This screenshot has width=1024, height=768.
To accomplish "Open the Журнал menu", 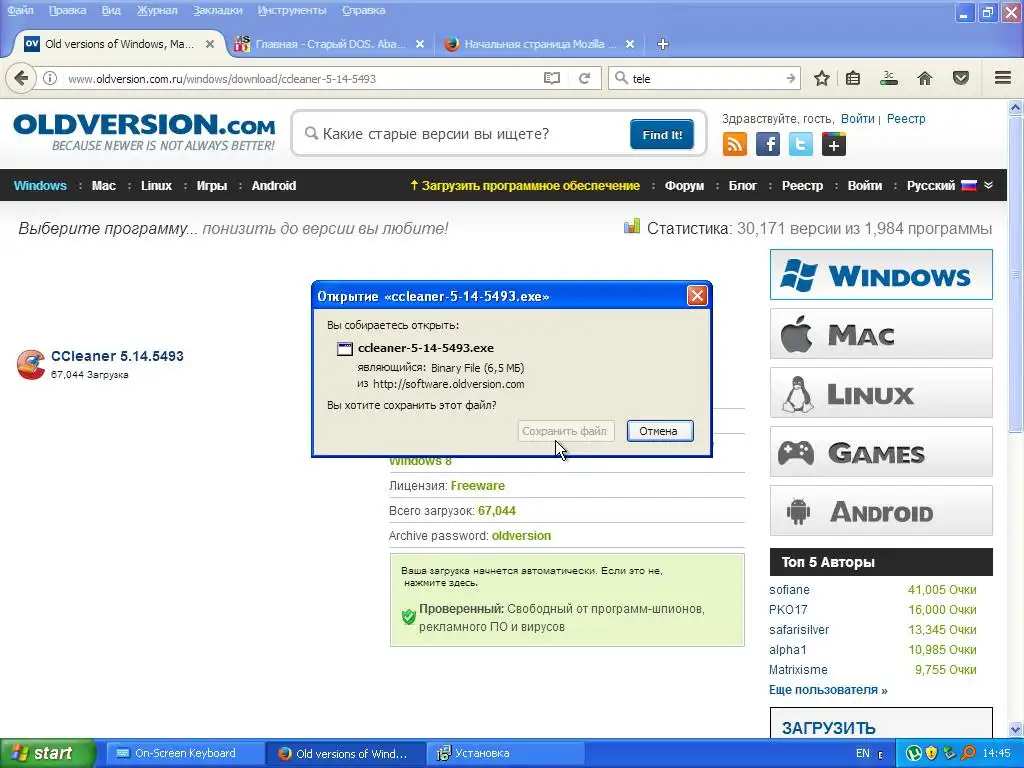I will click(157, 10).
